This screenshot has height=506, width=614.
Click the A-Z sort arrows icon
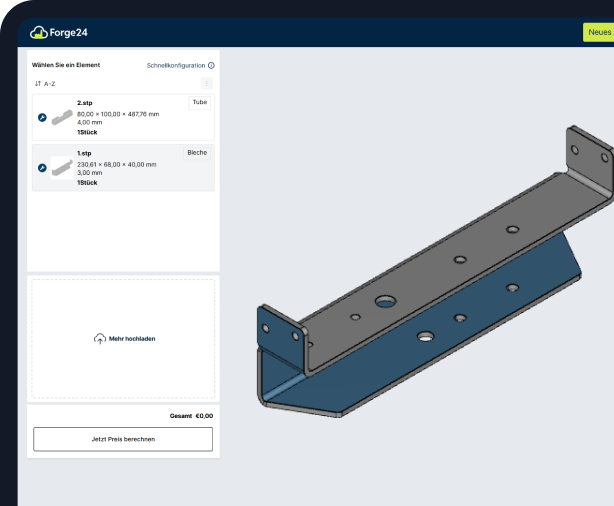[38, 84]
